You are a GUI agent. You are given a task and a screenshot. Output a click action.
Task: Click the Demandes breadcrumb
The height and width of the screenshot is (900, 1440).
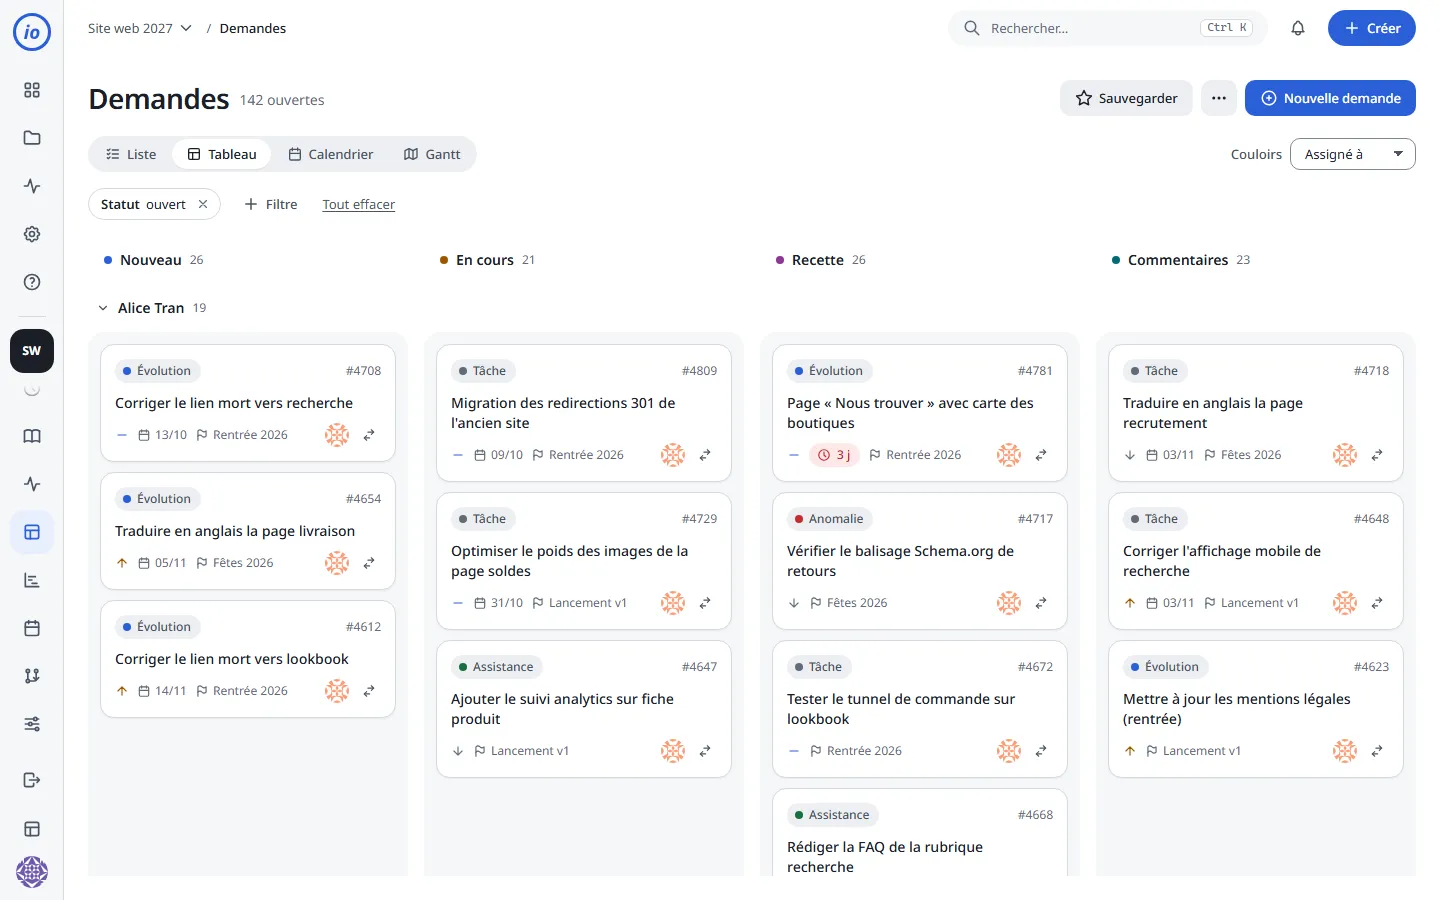(253, 28)
